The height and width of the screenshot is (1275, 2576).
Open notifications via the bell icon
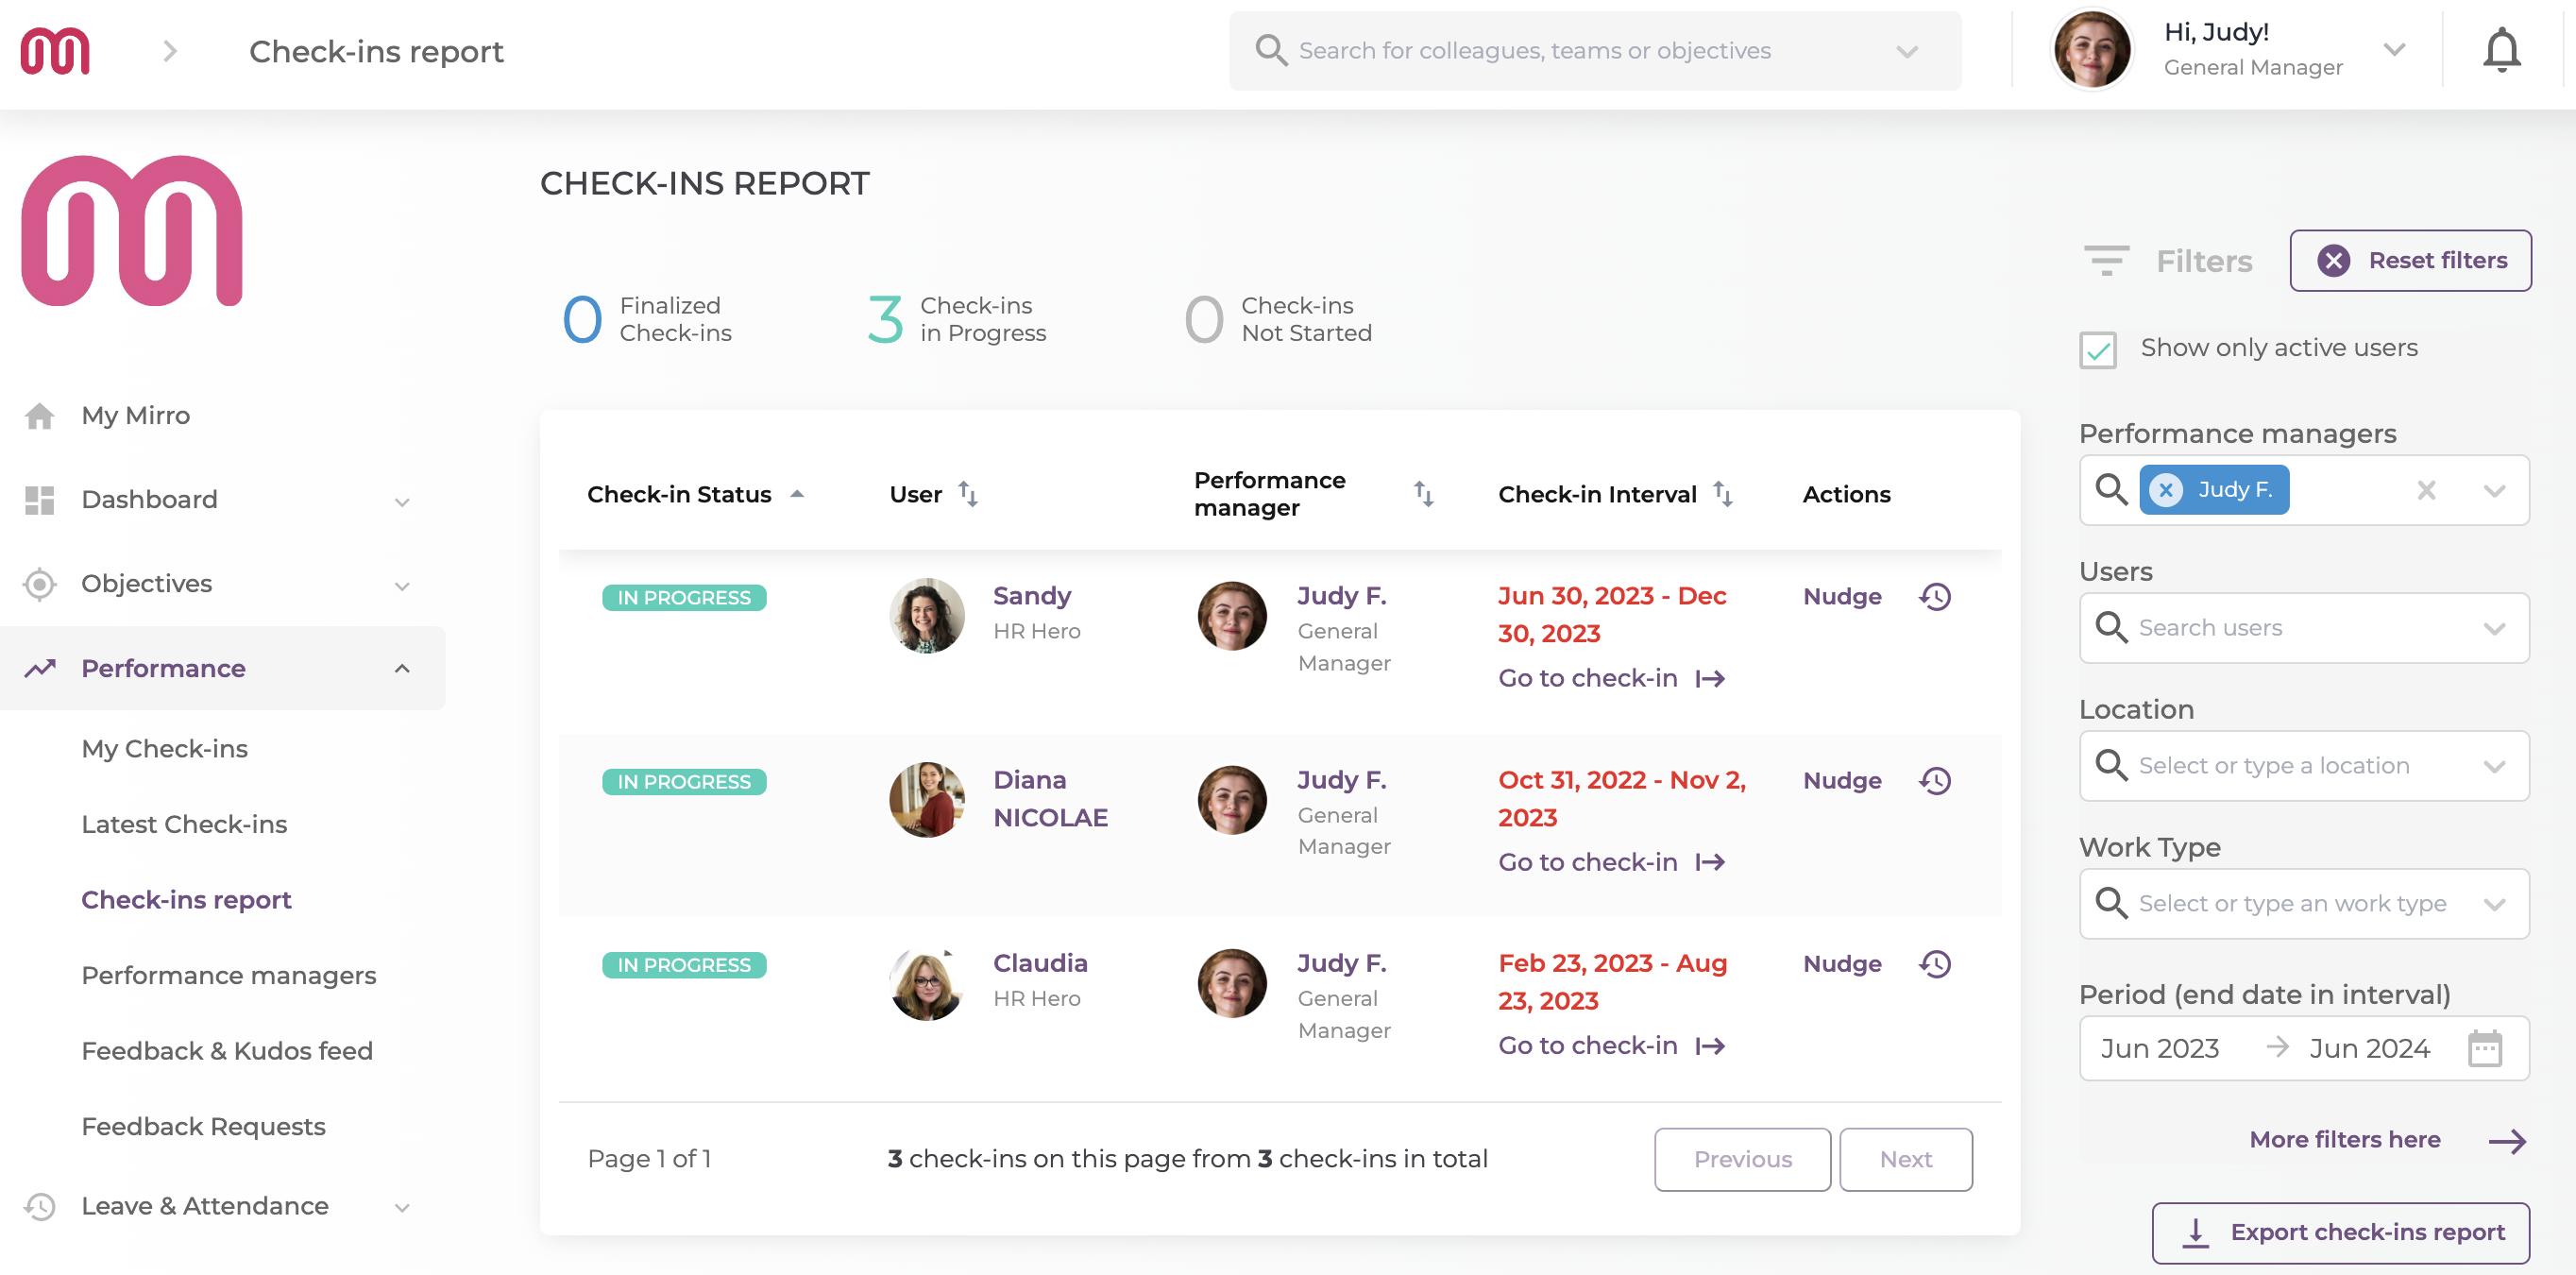tap(2501, 49)
